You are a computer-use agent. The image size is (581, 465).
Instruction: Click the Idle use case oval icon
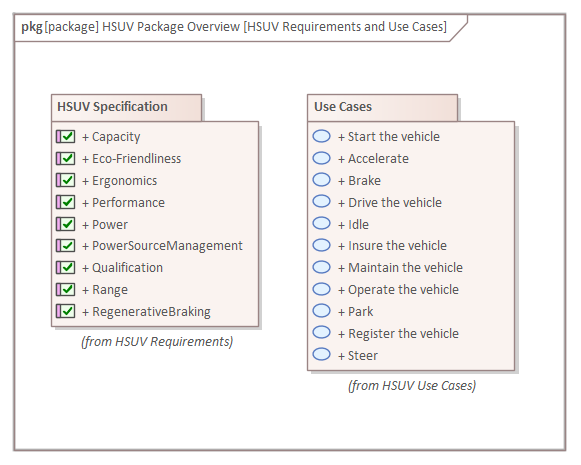(321, 223)
